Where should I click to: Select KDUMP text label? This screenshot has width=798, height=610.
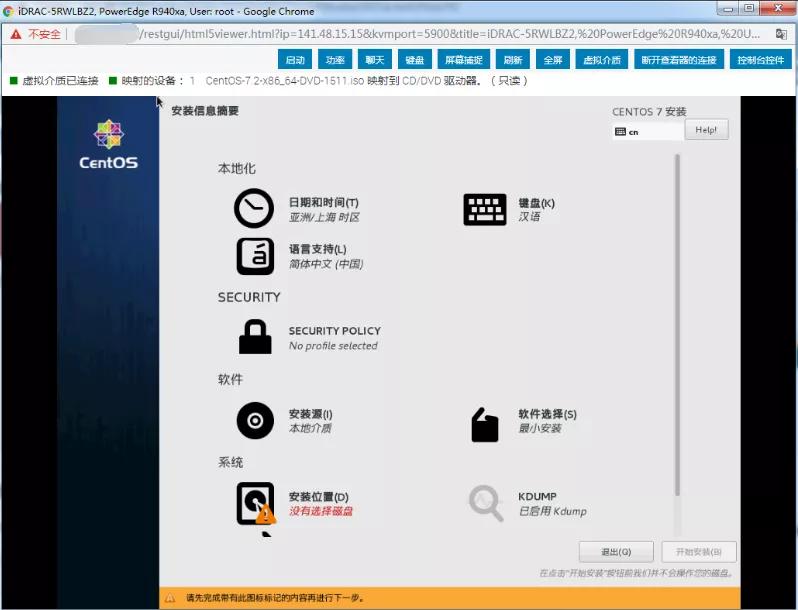point(537,497)
